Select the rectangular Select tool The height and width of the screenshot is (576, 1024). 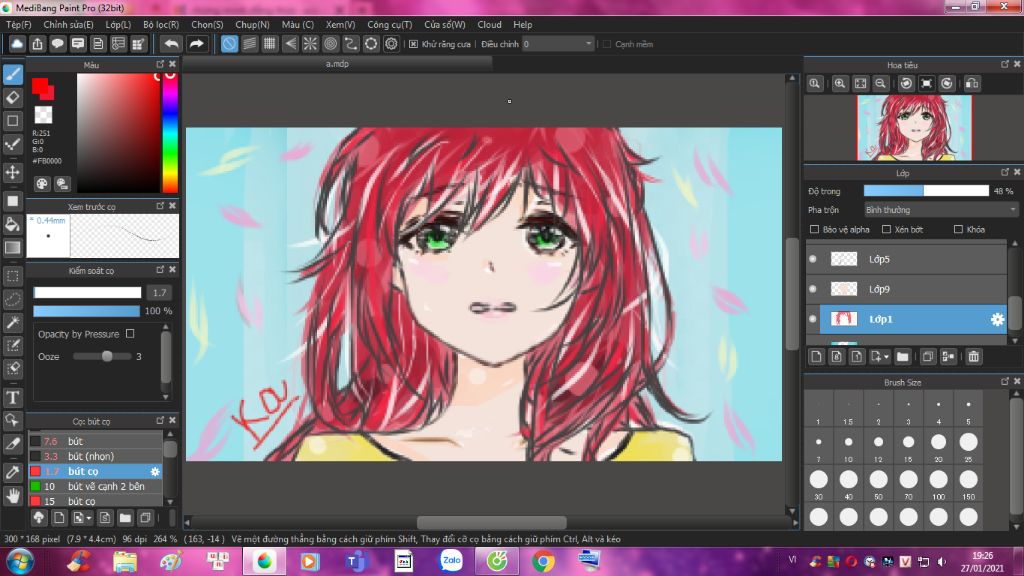pos(13,276)
